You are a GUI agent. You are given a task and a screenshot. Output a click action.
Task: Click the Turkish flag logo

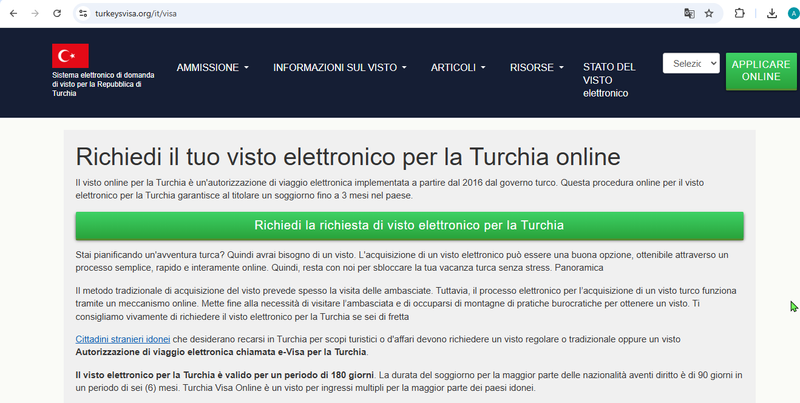tap(71, 56)
